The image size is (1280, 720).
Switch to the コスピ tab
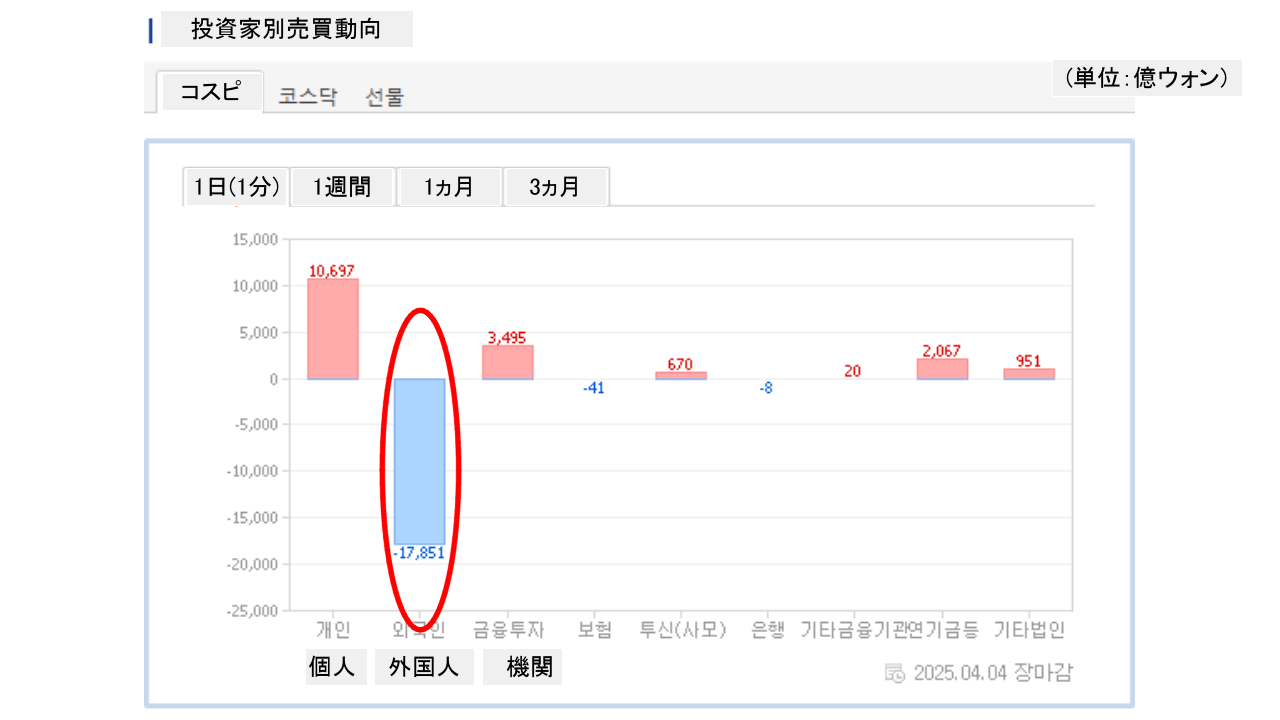(x=210, y=92)
